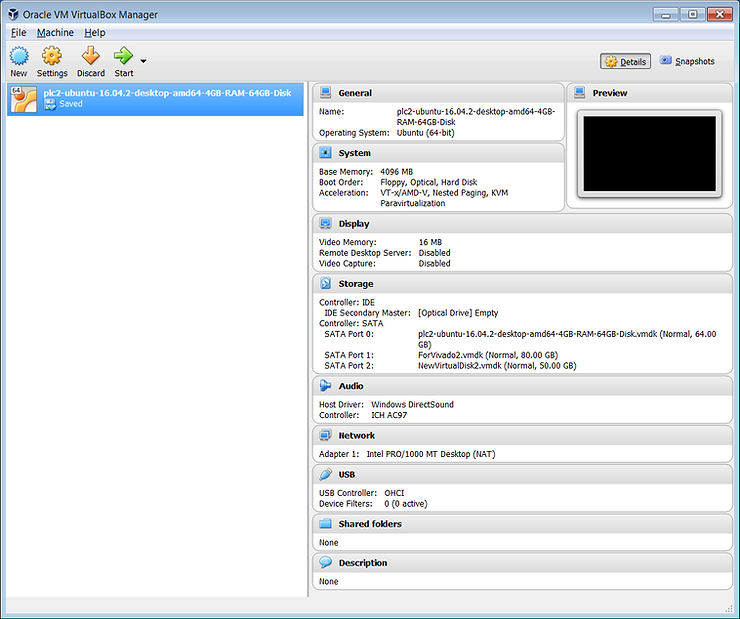Open the Audio settings heading link
The width and height of the screenshot is (740, 619).
pos(351,386)
